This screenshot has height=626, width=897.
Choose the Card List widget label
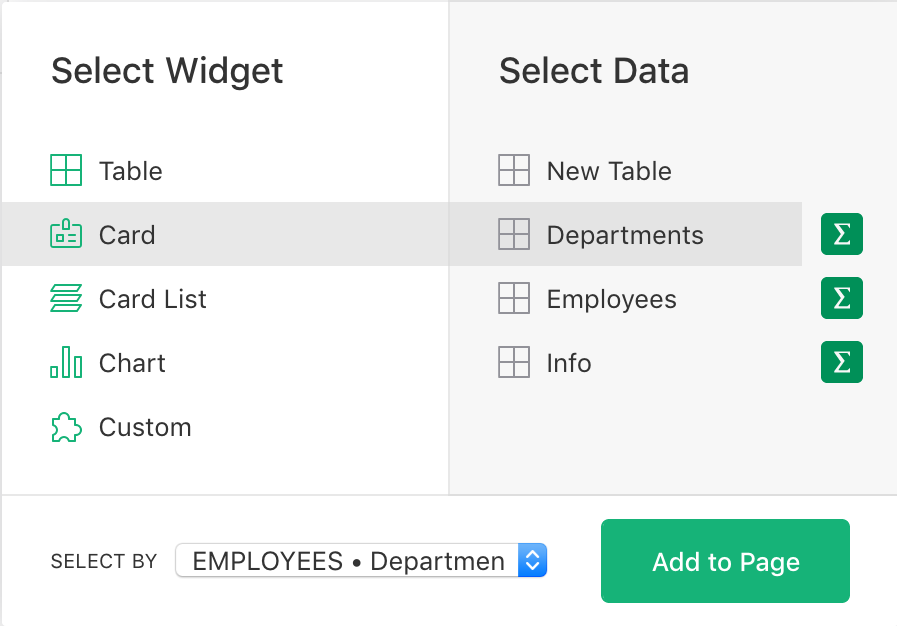[x=153, y=299]
